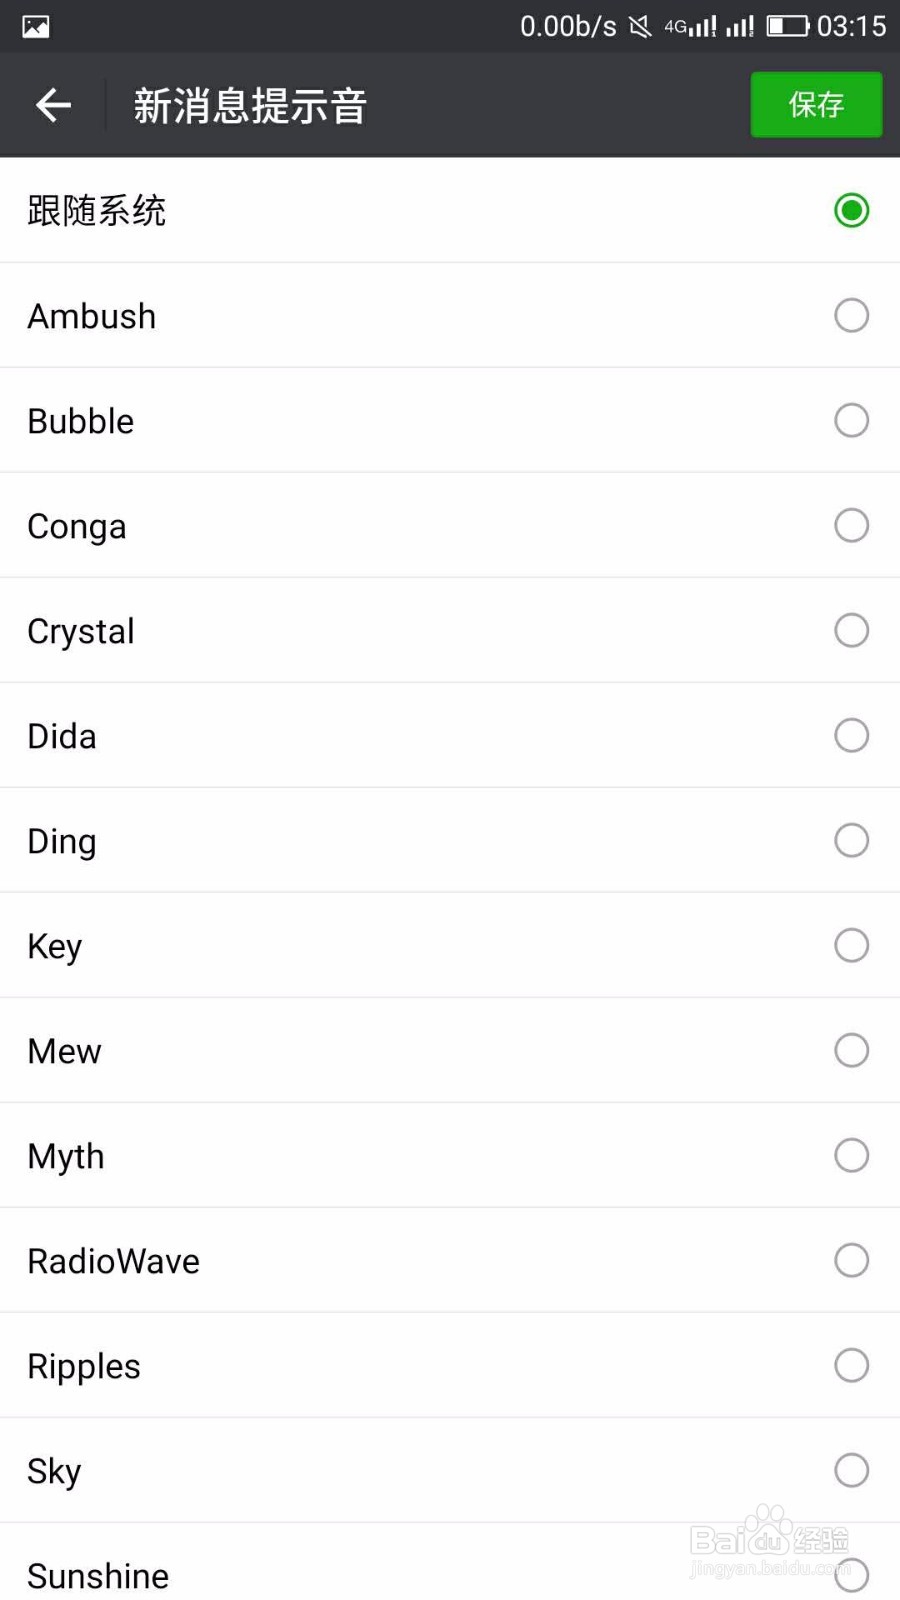The height and width of the screenshot is (1600, 900).
Task: Tap the picture icon in status bar
Action: [36, 27]
